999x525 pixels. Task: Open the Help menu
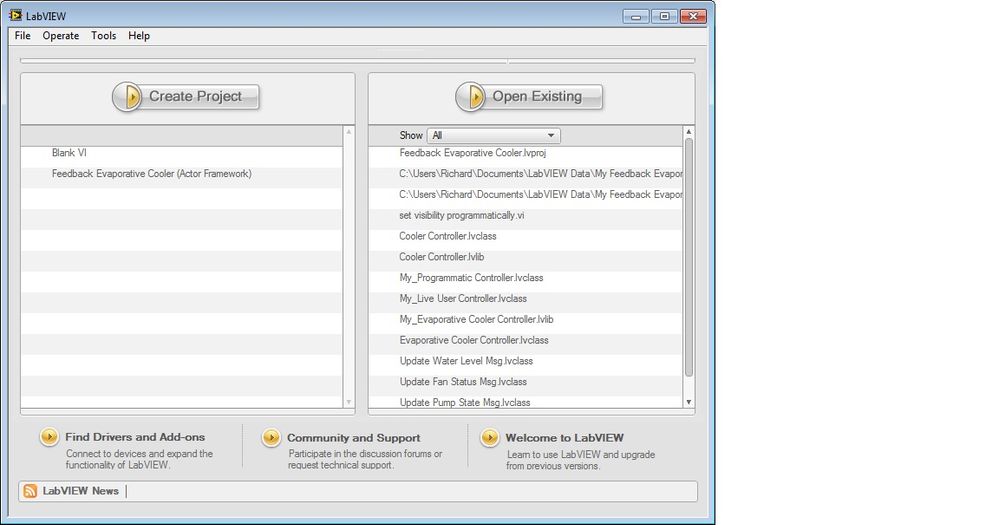139,36
